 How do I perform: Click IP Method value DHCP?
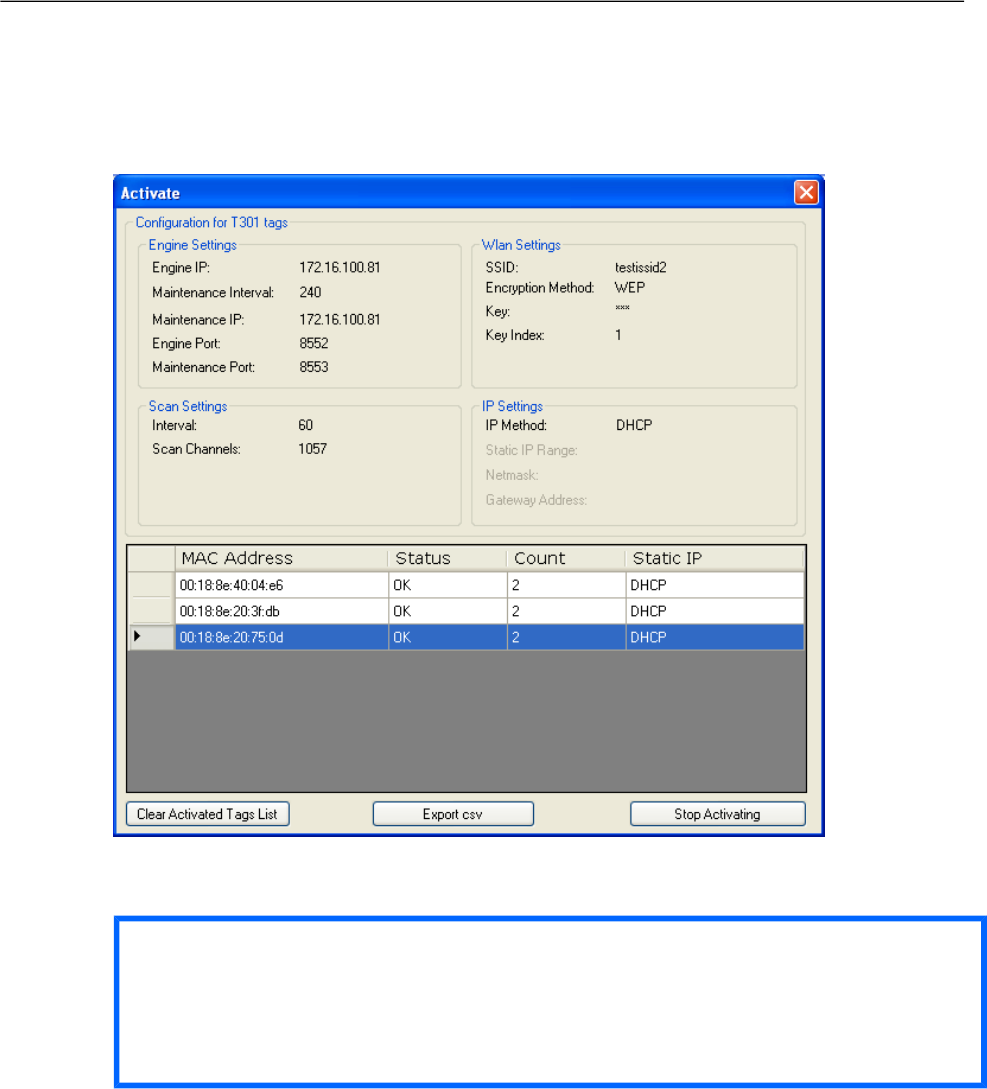[633, 425]
